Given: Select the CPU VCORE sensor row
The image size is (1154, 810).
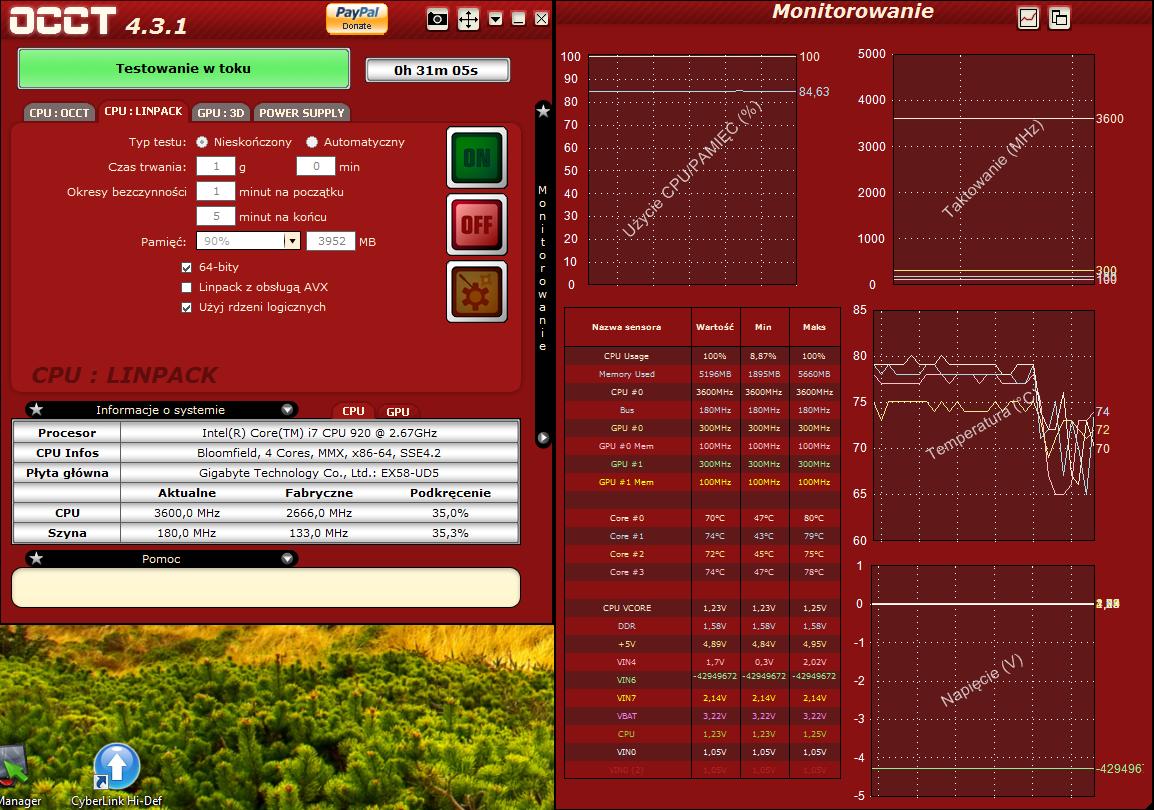Looking at the screenshot, I should tap(702, 608).
